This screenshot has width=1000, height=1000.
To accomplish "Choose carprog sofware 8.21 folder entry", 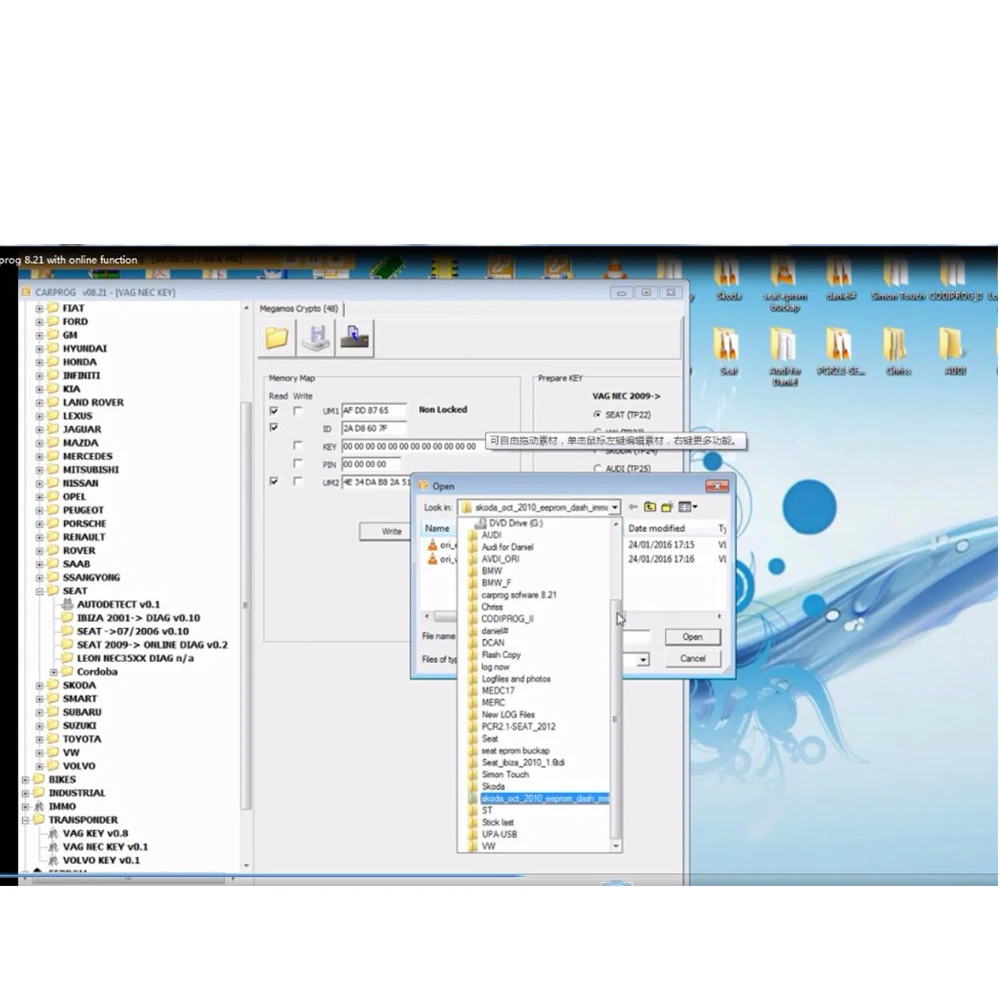I will click(518, 595).
